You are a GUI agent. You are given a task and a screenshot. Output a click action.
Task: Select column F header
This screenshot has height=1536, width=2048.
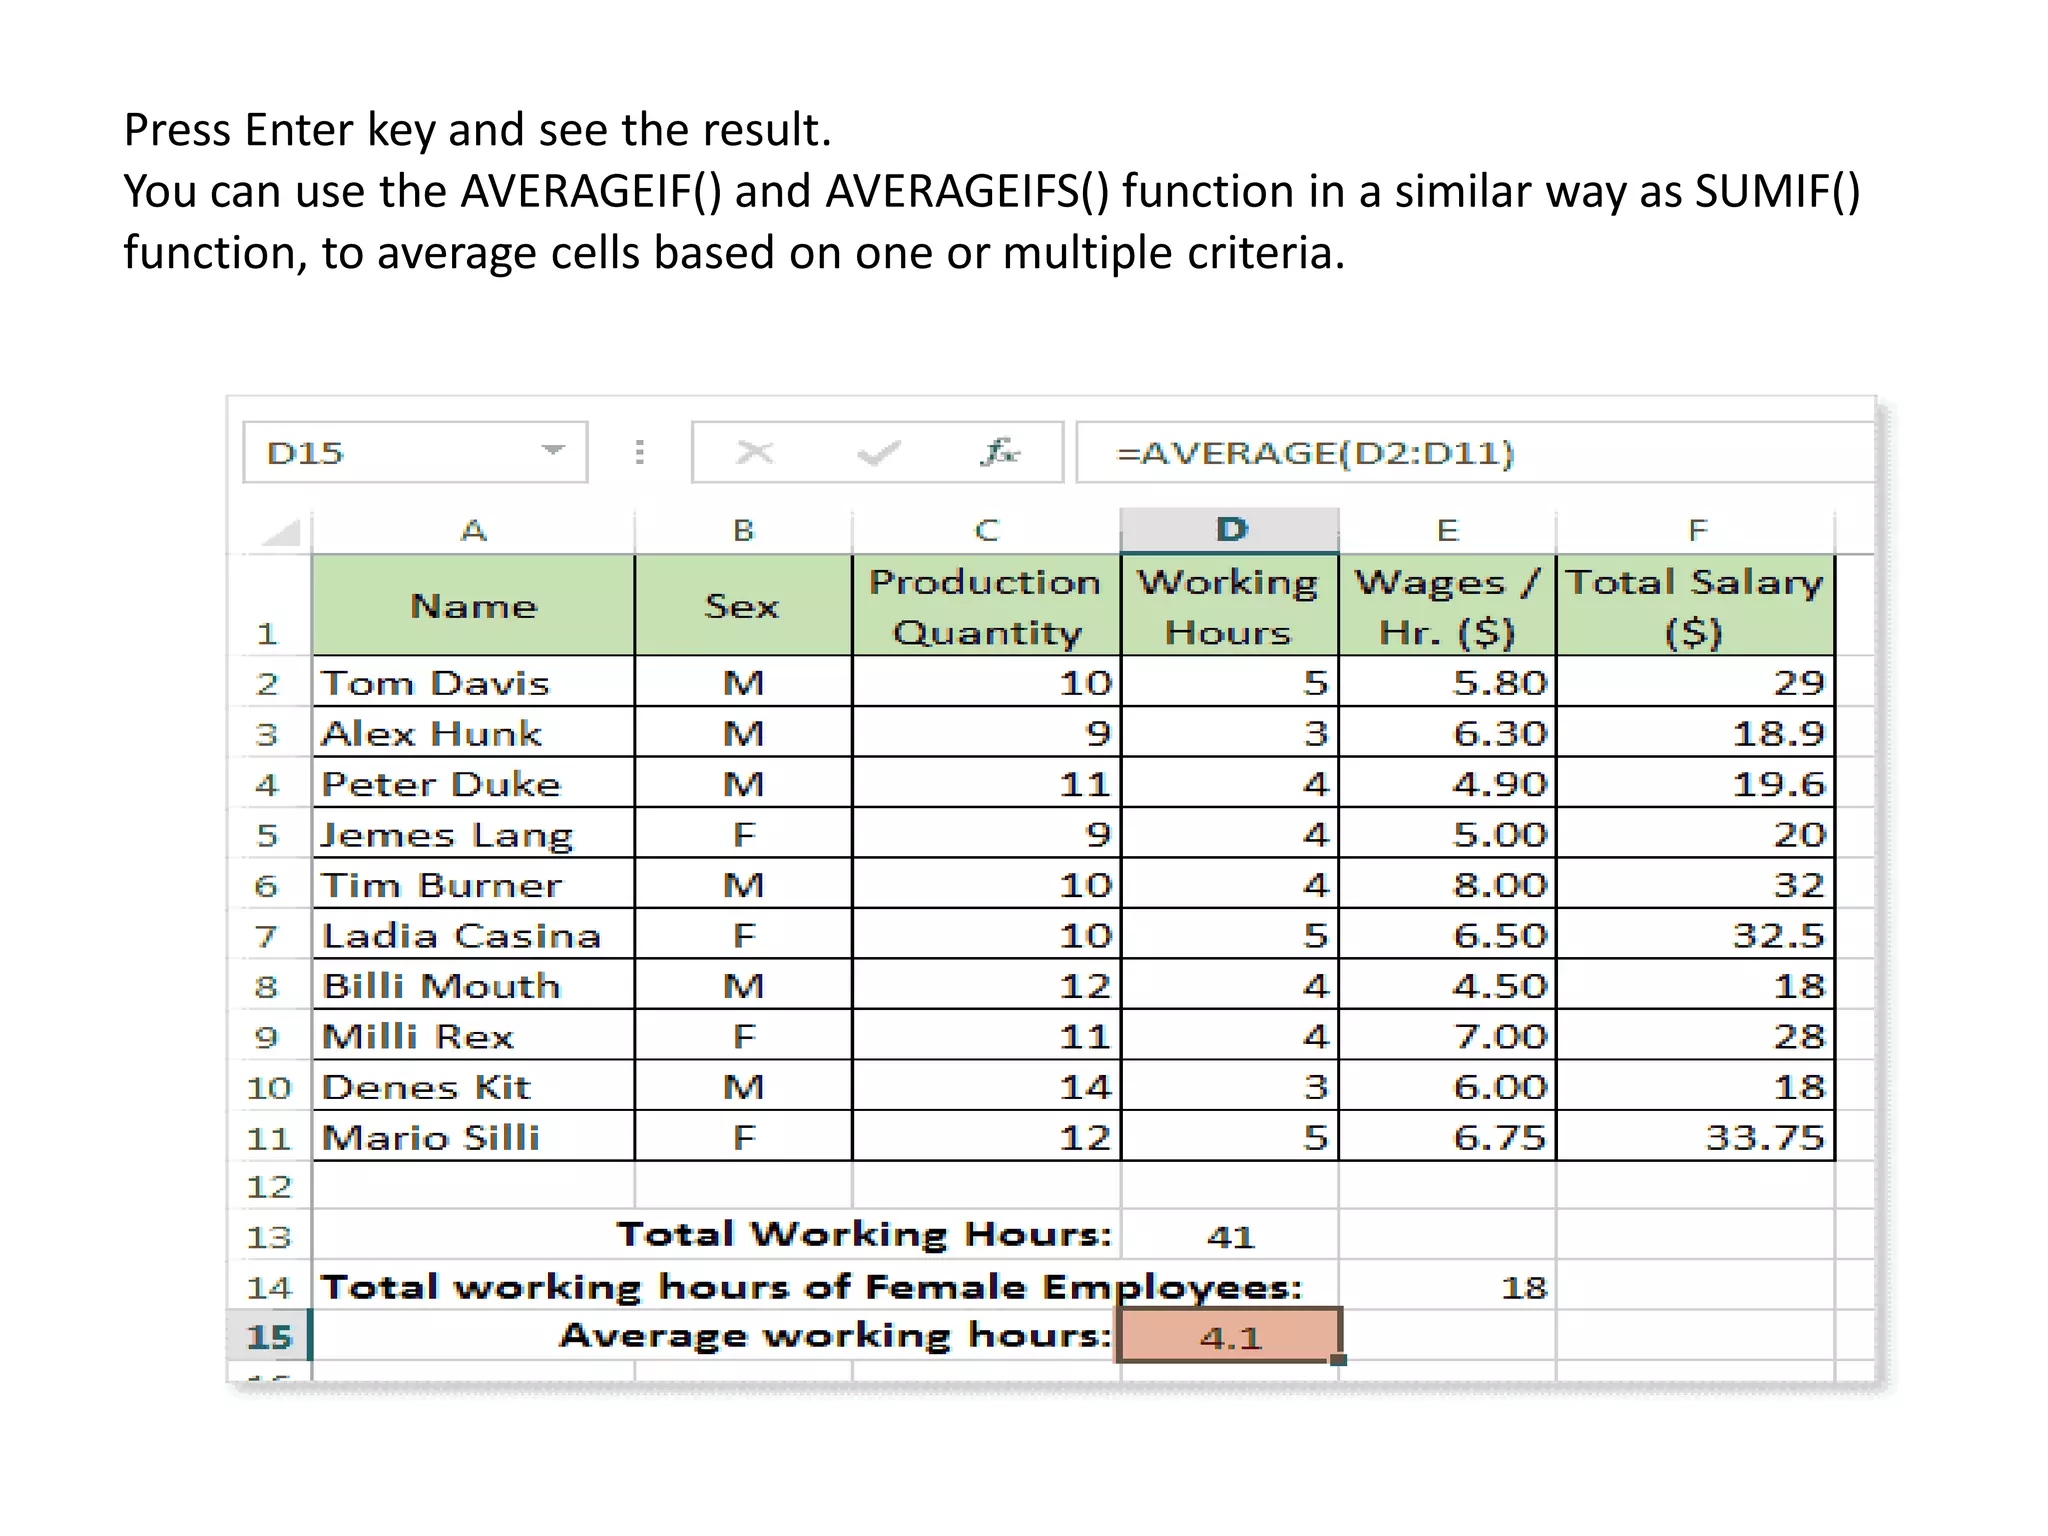tap(1696, 531)
